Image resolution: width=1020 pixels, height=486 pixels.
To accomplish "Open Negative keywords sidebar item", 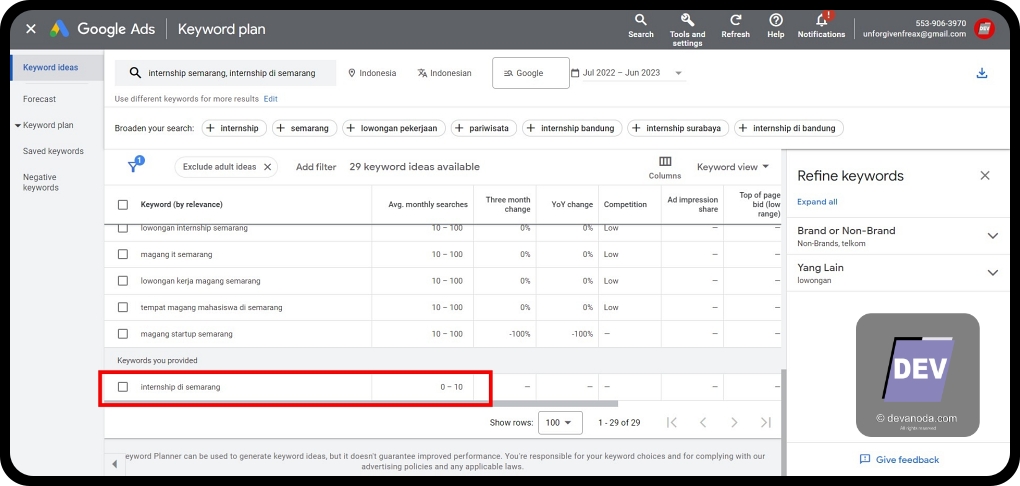I will pos(41,182).
